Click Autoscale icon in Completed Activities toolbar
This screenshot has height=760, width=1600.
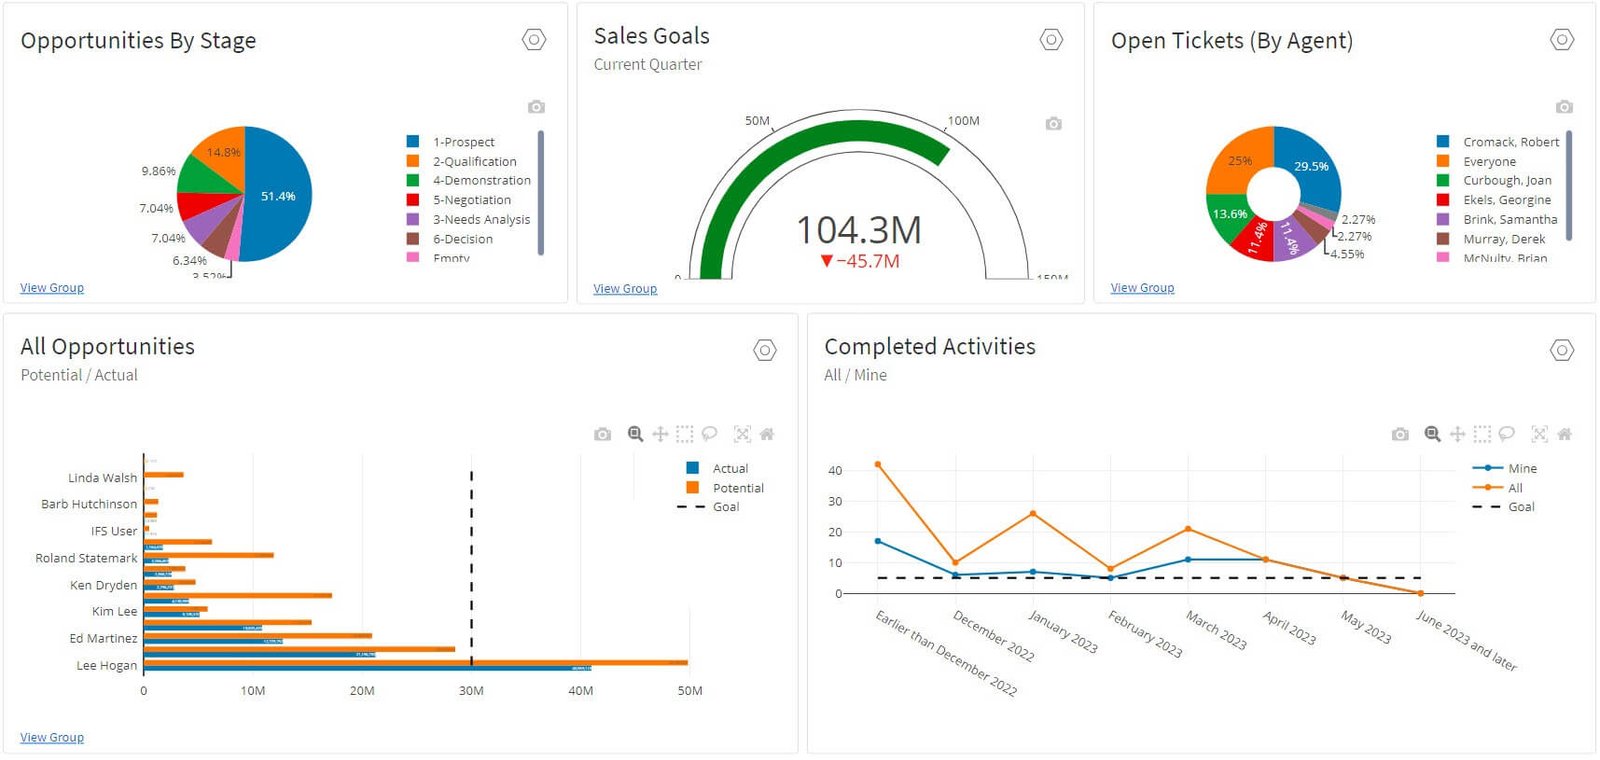tap(1539, 434)
